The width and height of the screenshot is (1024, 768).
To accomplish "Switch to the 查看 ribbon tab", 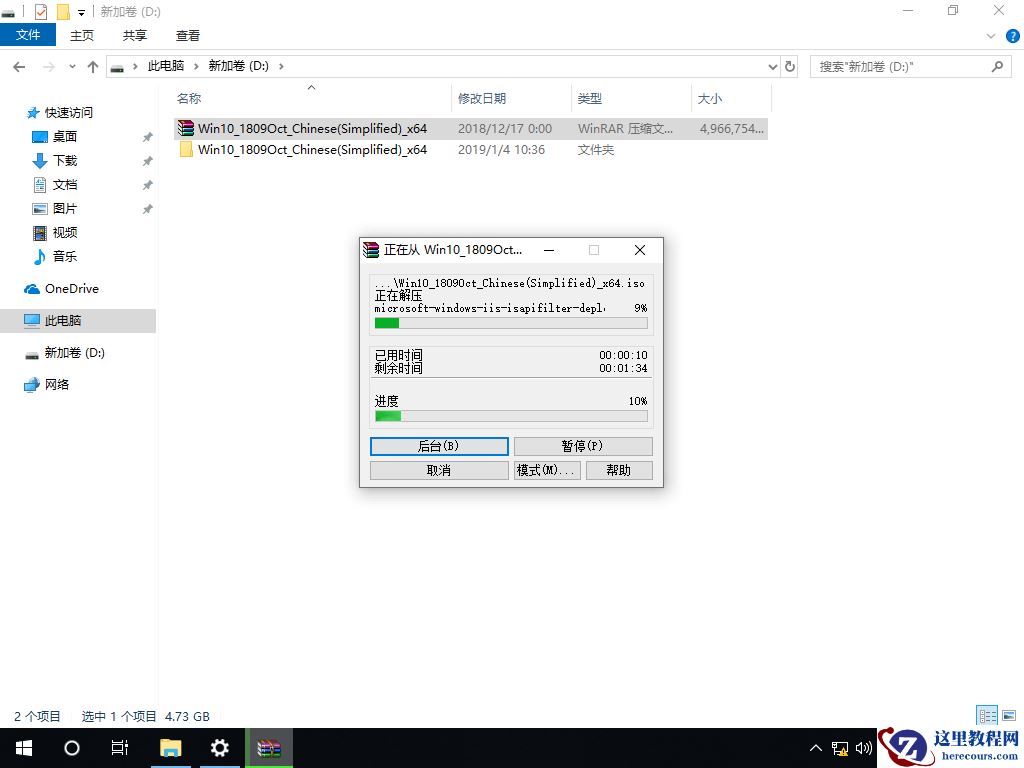I will (190, 35).
